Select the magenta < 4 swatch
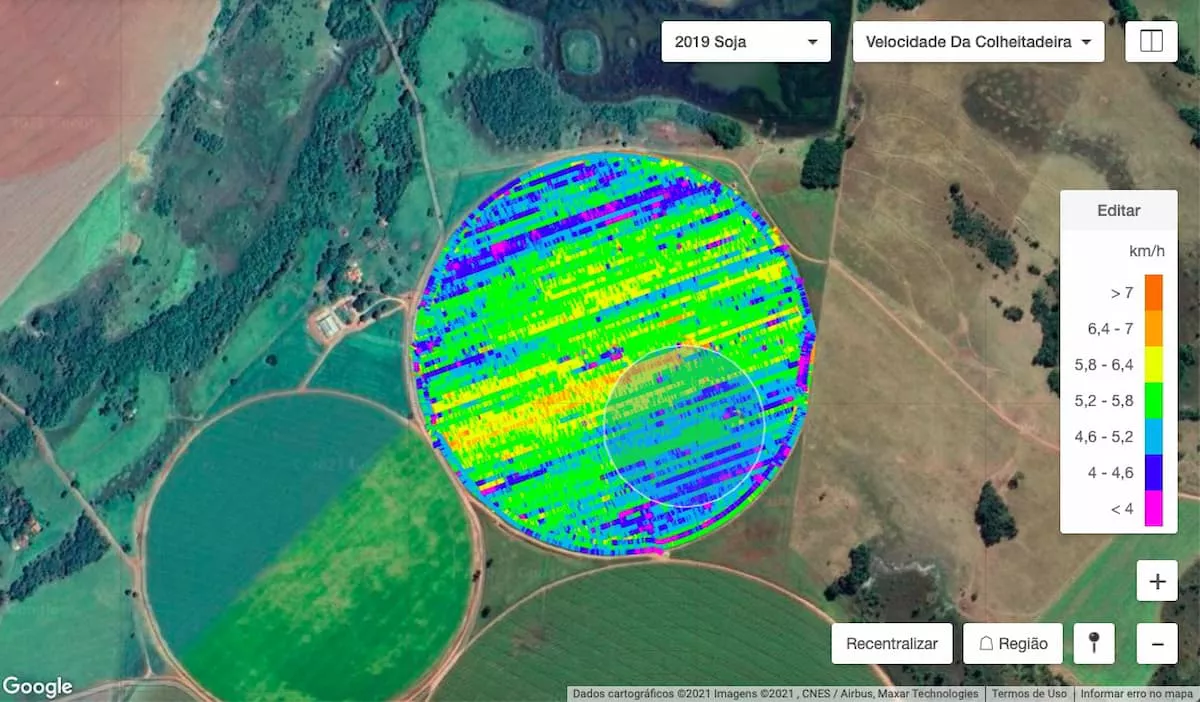The width and height of the screenshot is (1200, 702). [1154, 508]
